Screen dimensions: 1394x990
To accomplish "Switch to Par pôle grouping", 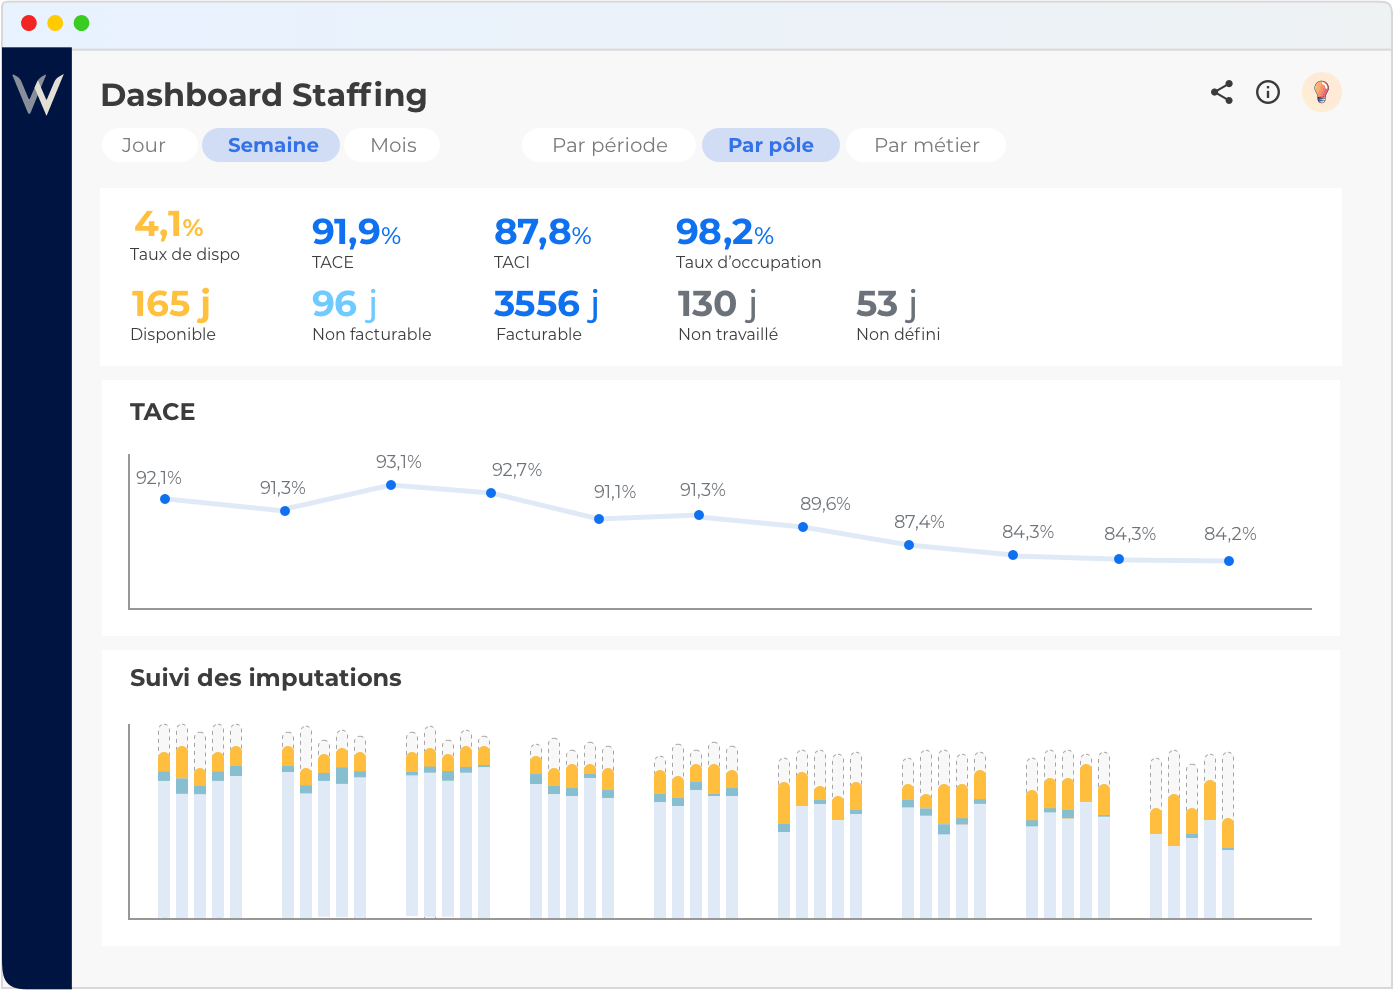I will tap(770, 145).
